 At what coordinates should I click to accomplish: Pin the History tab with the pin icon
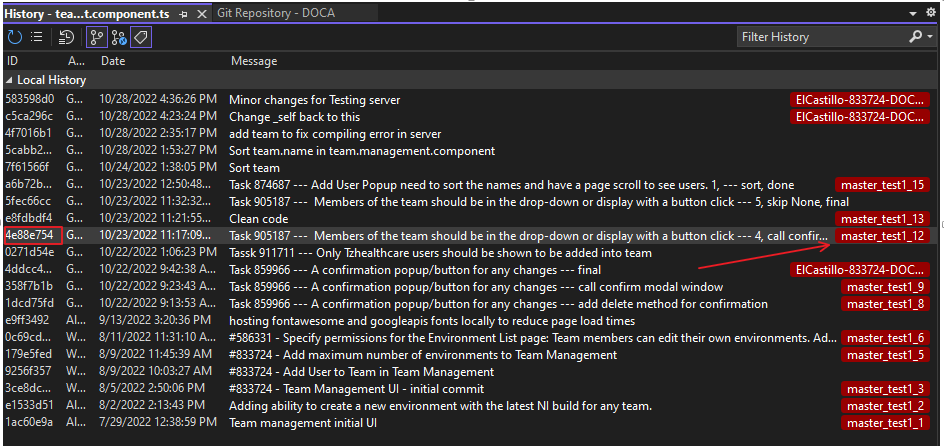point(182,14)
